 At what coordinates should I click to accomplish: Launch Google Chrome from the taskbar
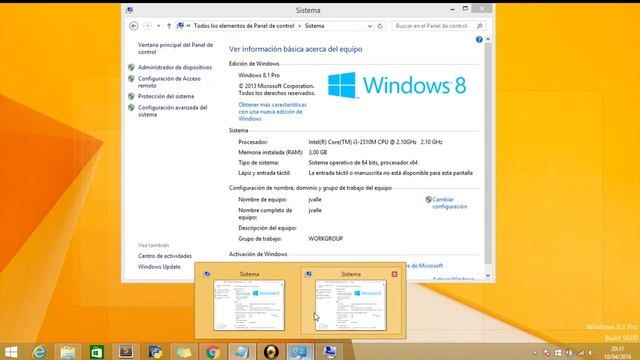(x=213, y=352)
